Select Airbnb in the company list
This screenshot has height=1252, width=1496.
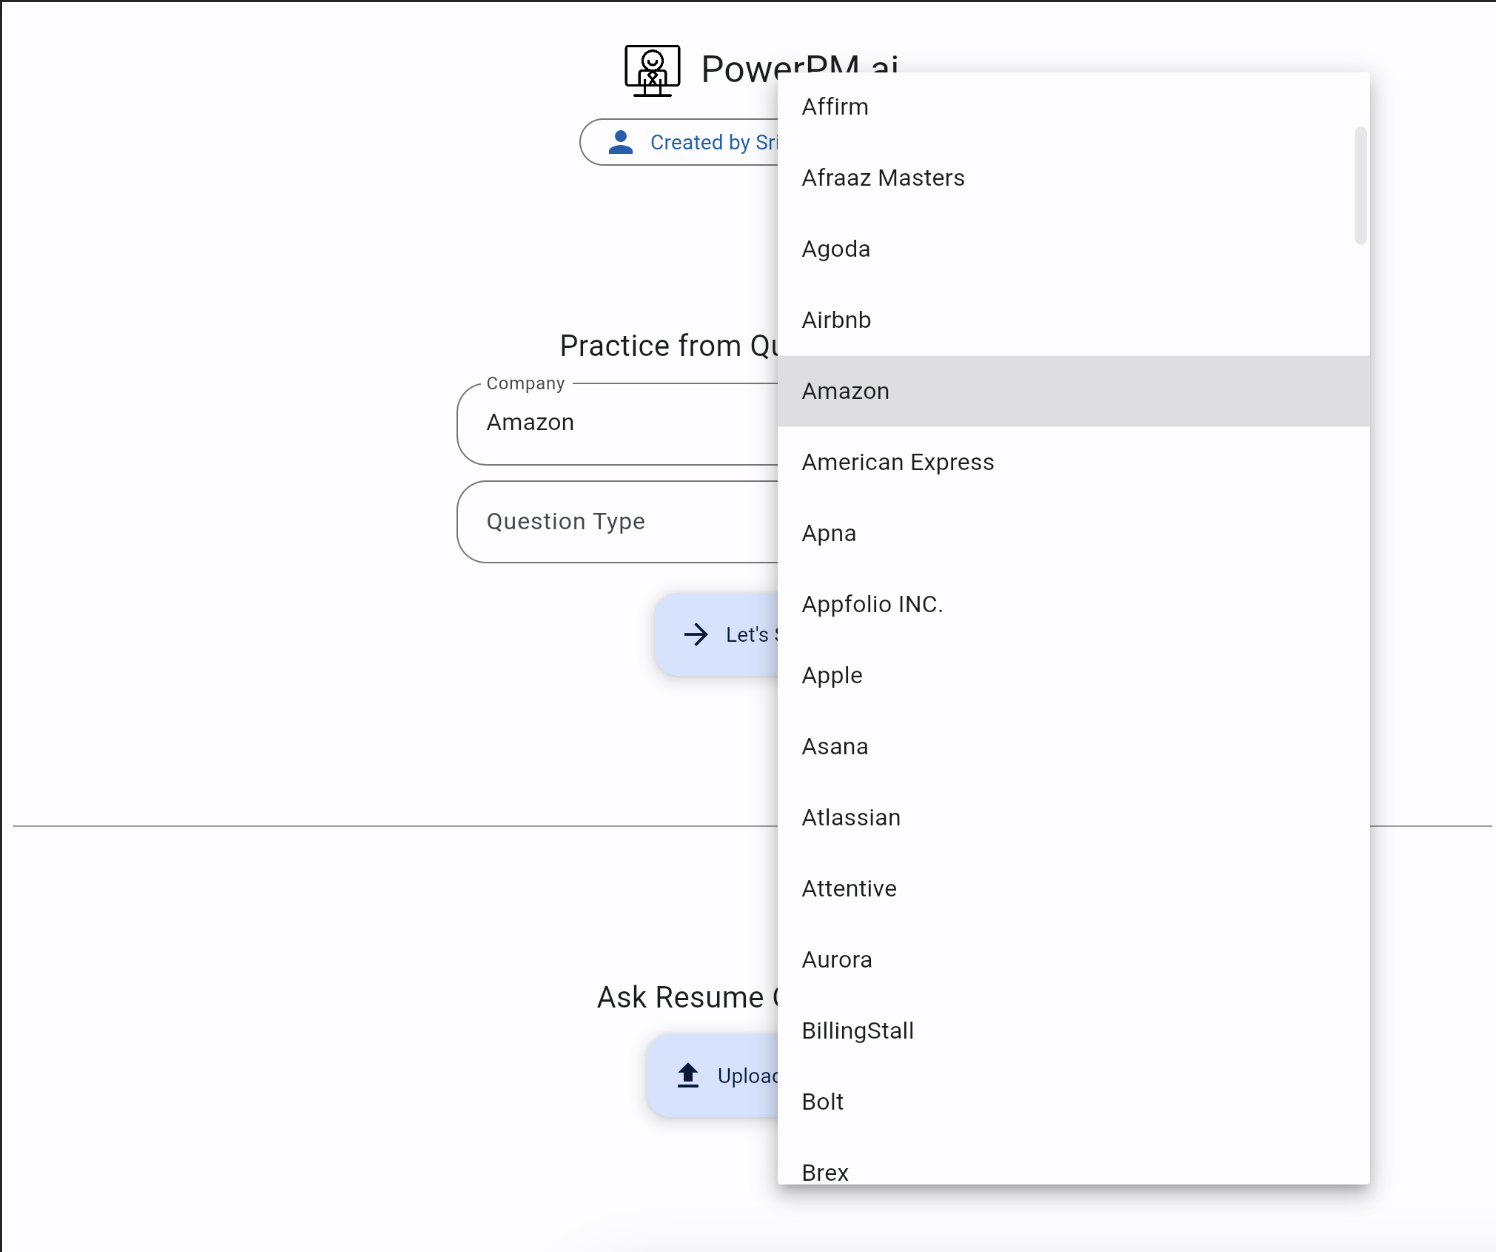(x=1074, y=320)
